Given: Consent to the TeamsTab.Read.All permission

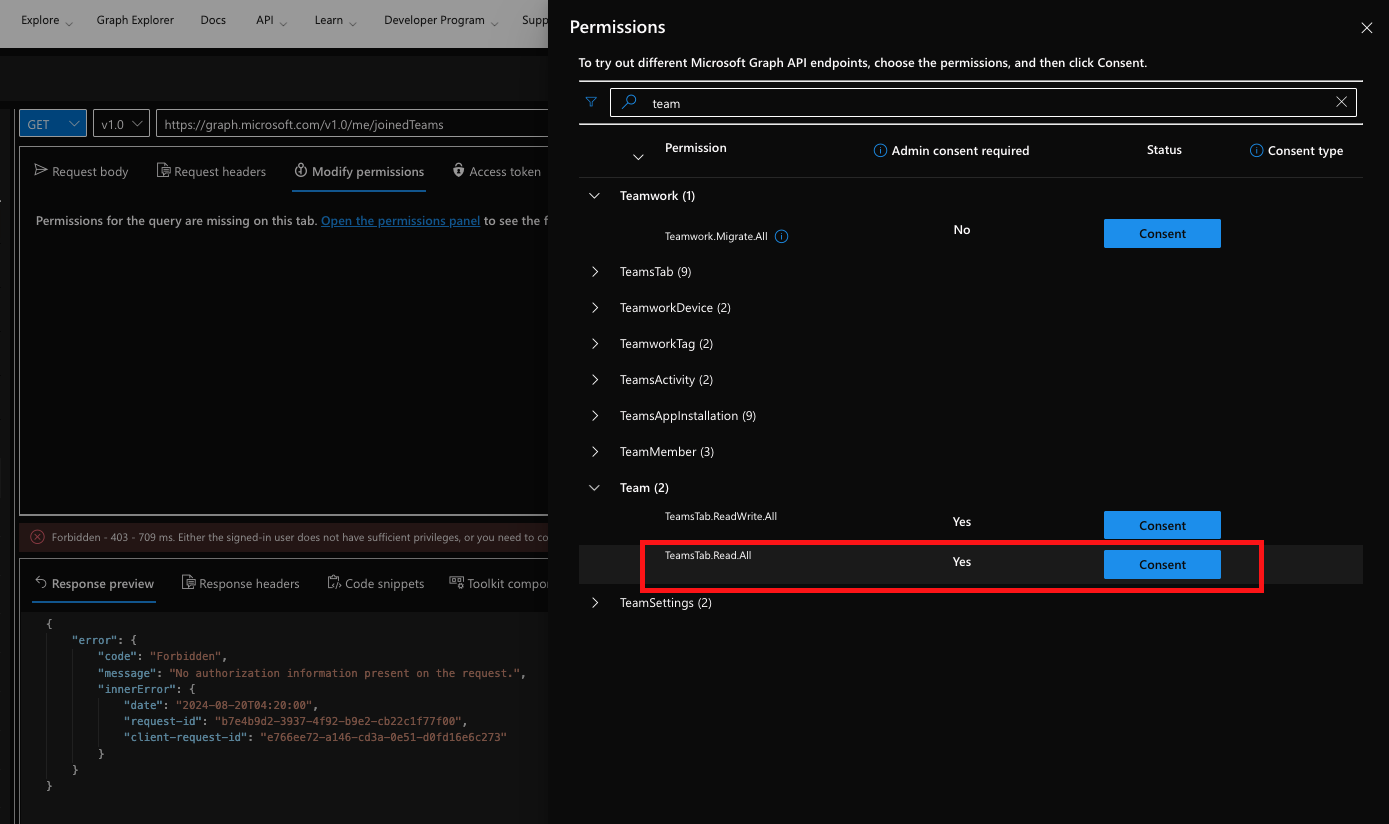Looking at the screenshot, I should click(x=1161, y=564).
